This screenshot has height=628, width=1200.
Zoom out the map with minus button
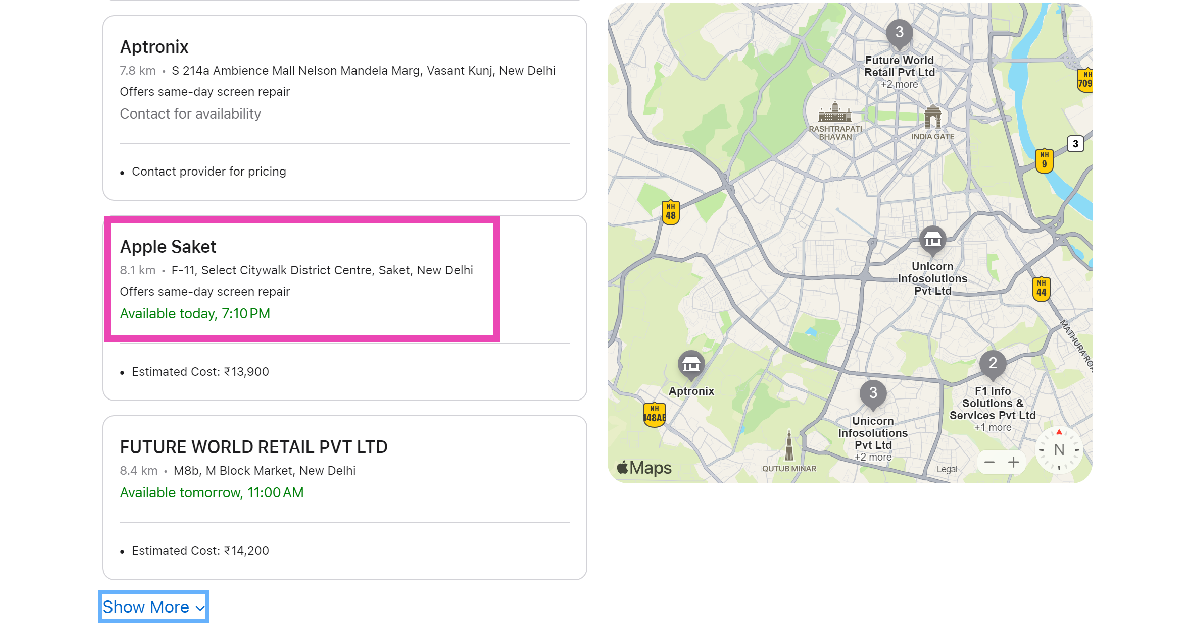(x=989, y=462)
